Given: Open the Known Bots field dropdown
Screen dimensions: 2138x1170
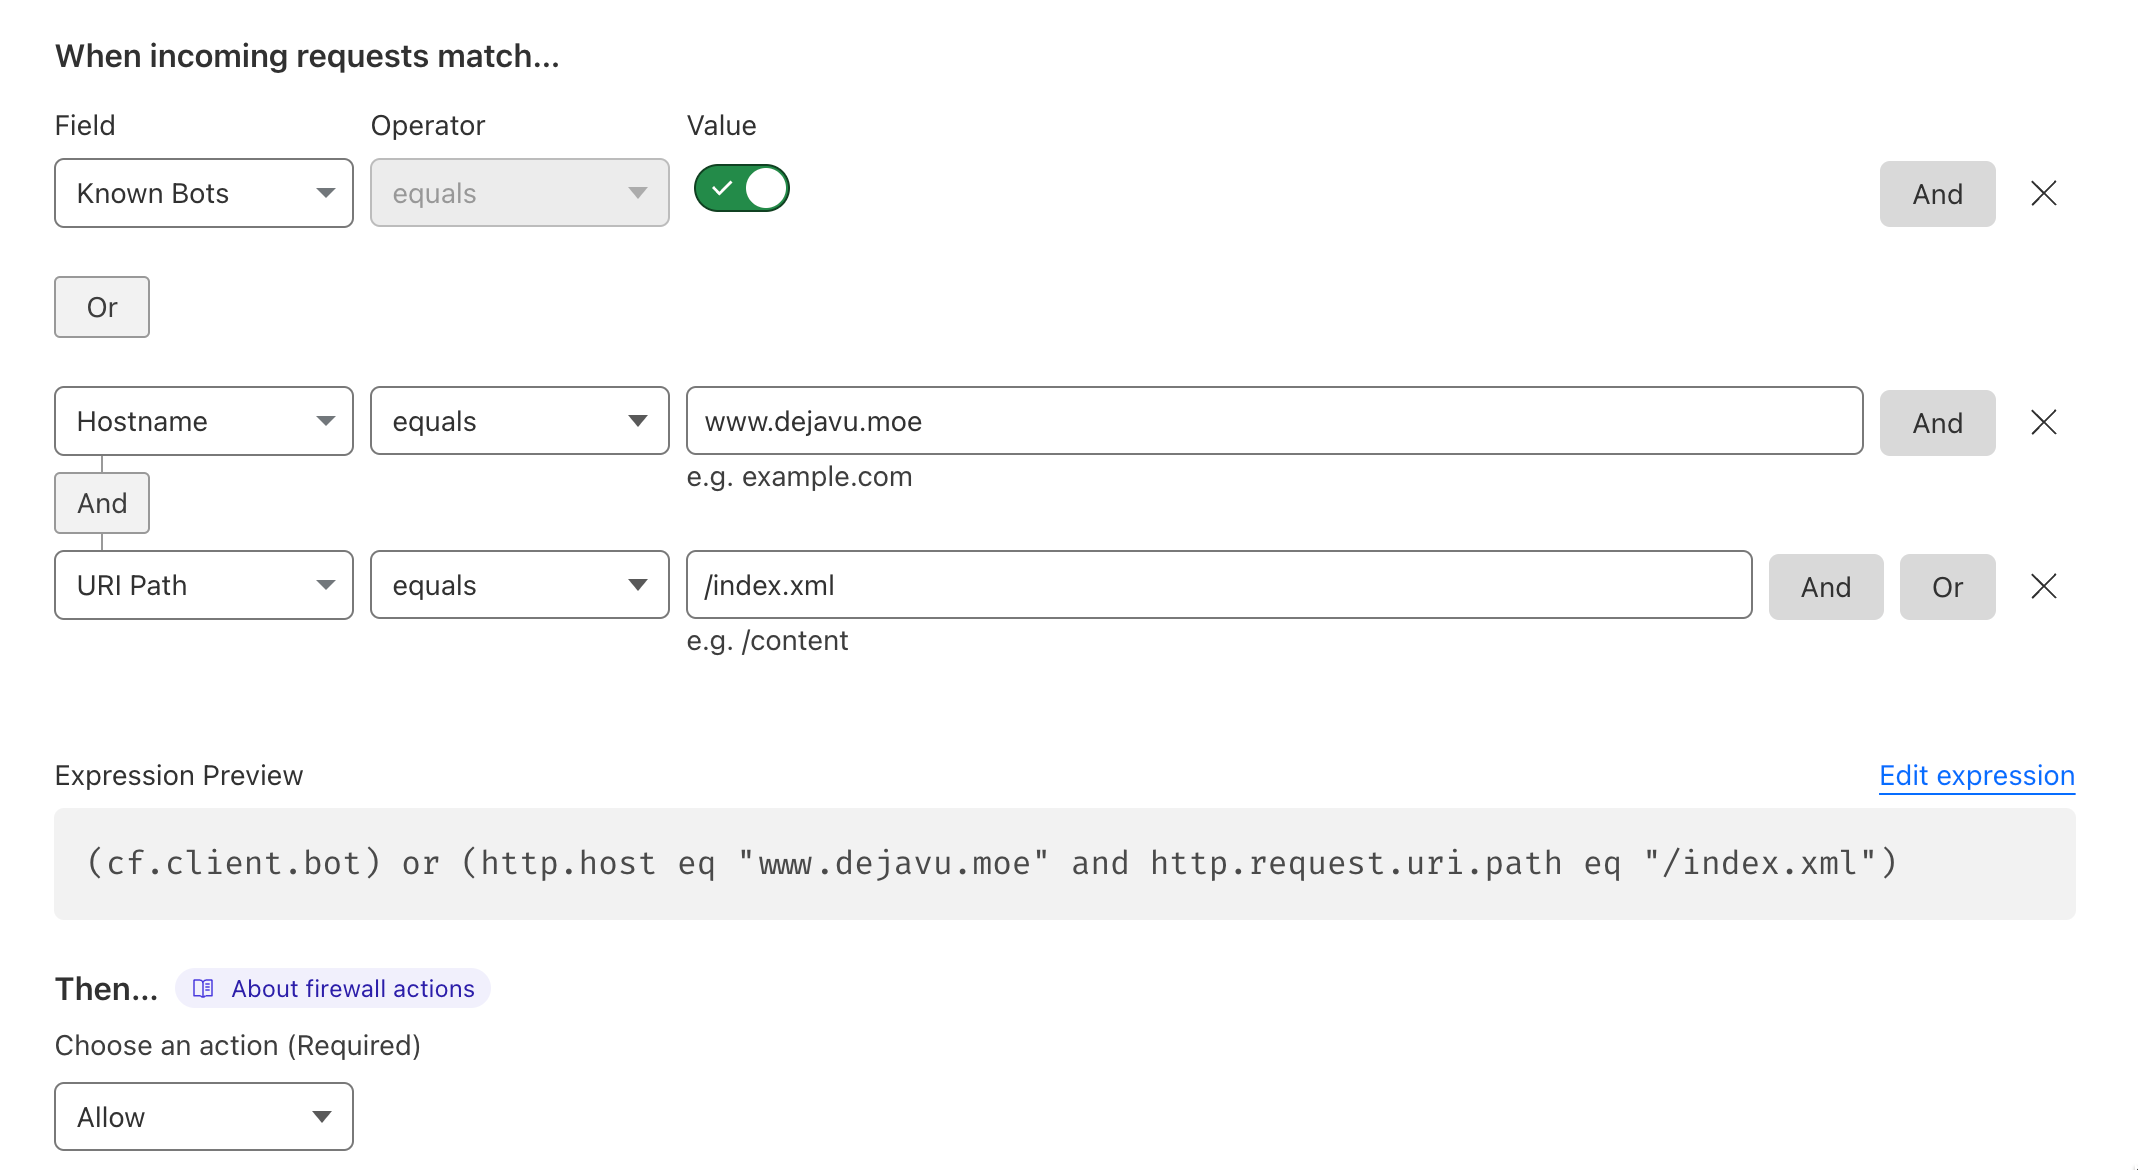Looking at the screenshot, I should pos(204,193).
